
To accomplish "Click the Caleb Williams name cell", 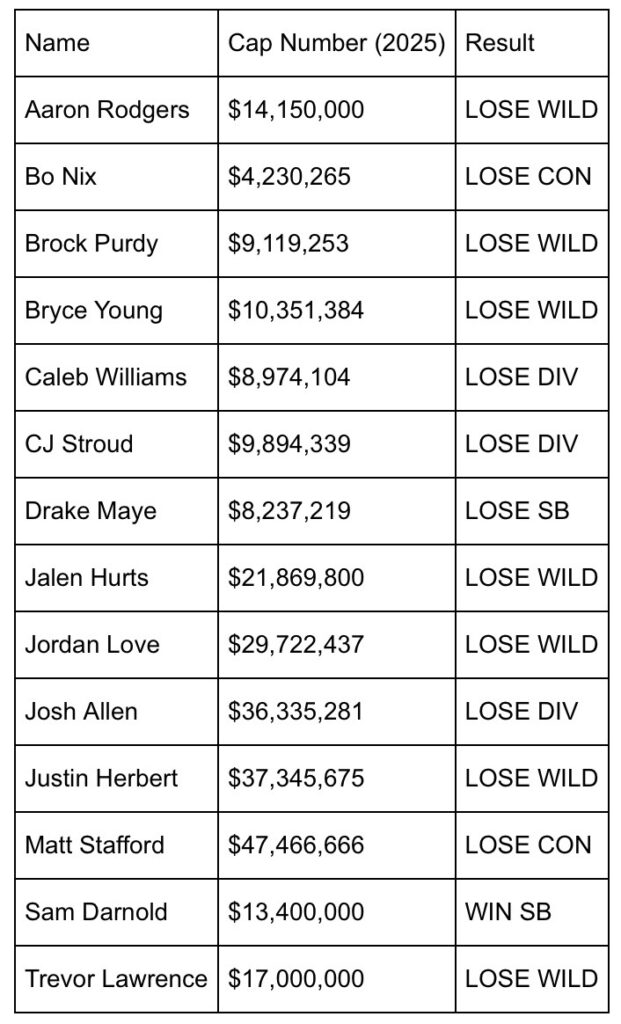I will pyautogui.click(x=106, y=377).
